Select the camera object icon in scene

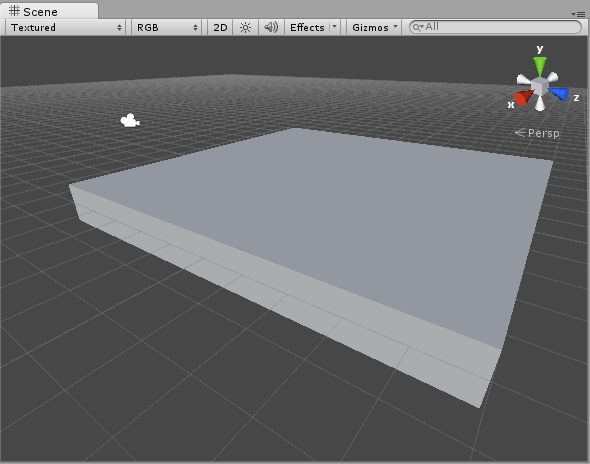[130, 121]
